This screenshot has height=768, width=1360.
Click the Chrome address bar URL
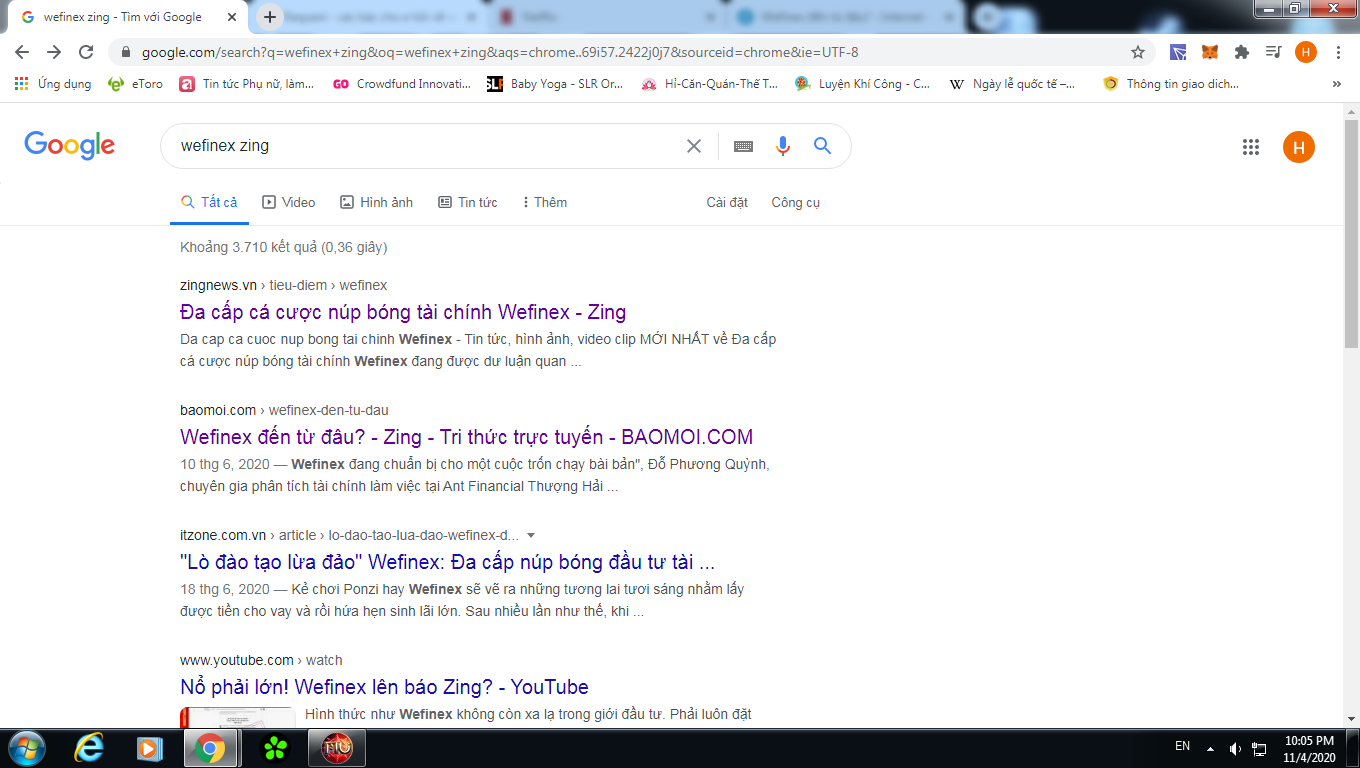click(500, 52)
